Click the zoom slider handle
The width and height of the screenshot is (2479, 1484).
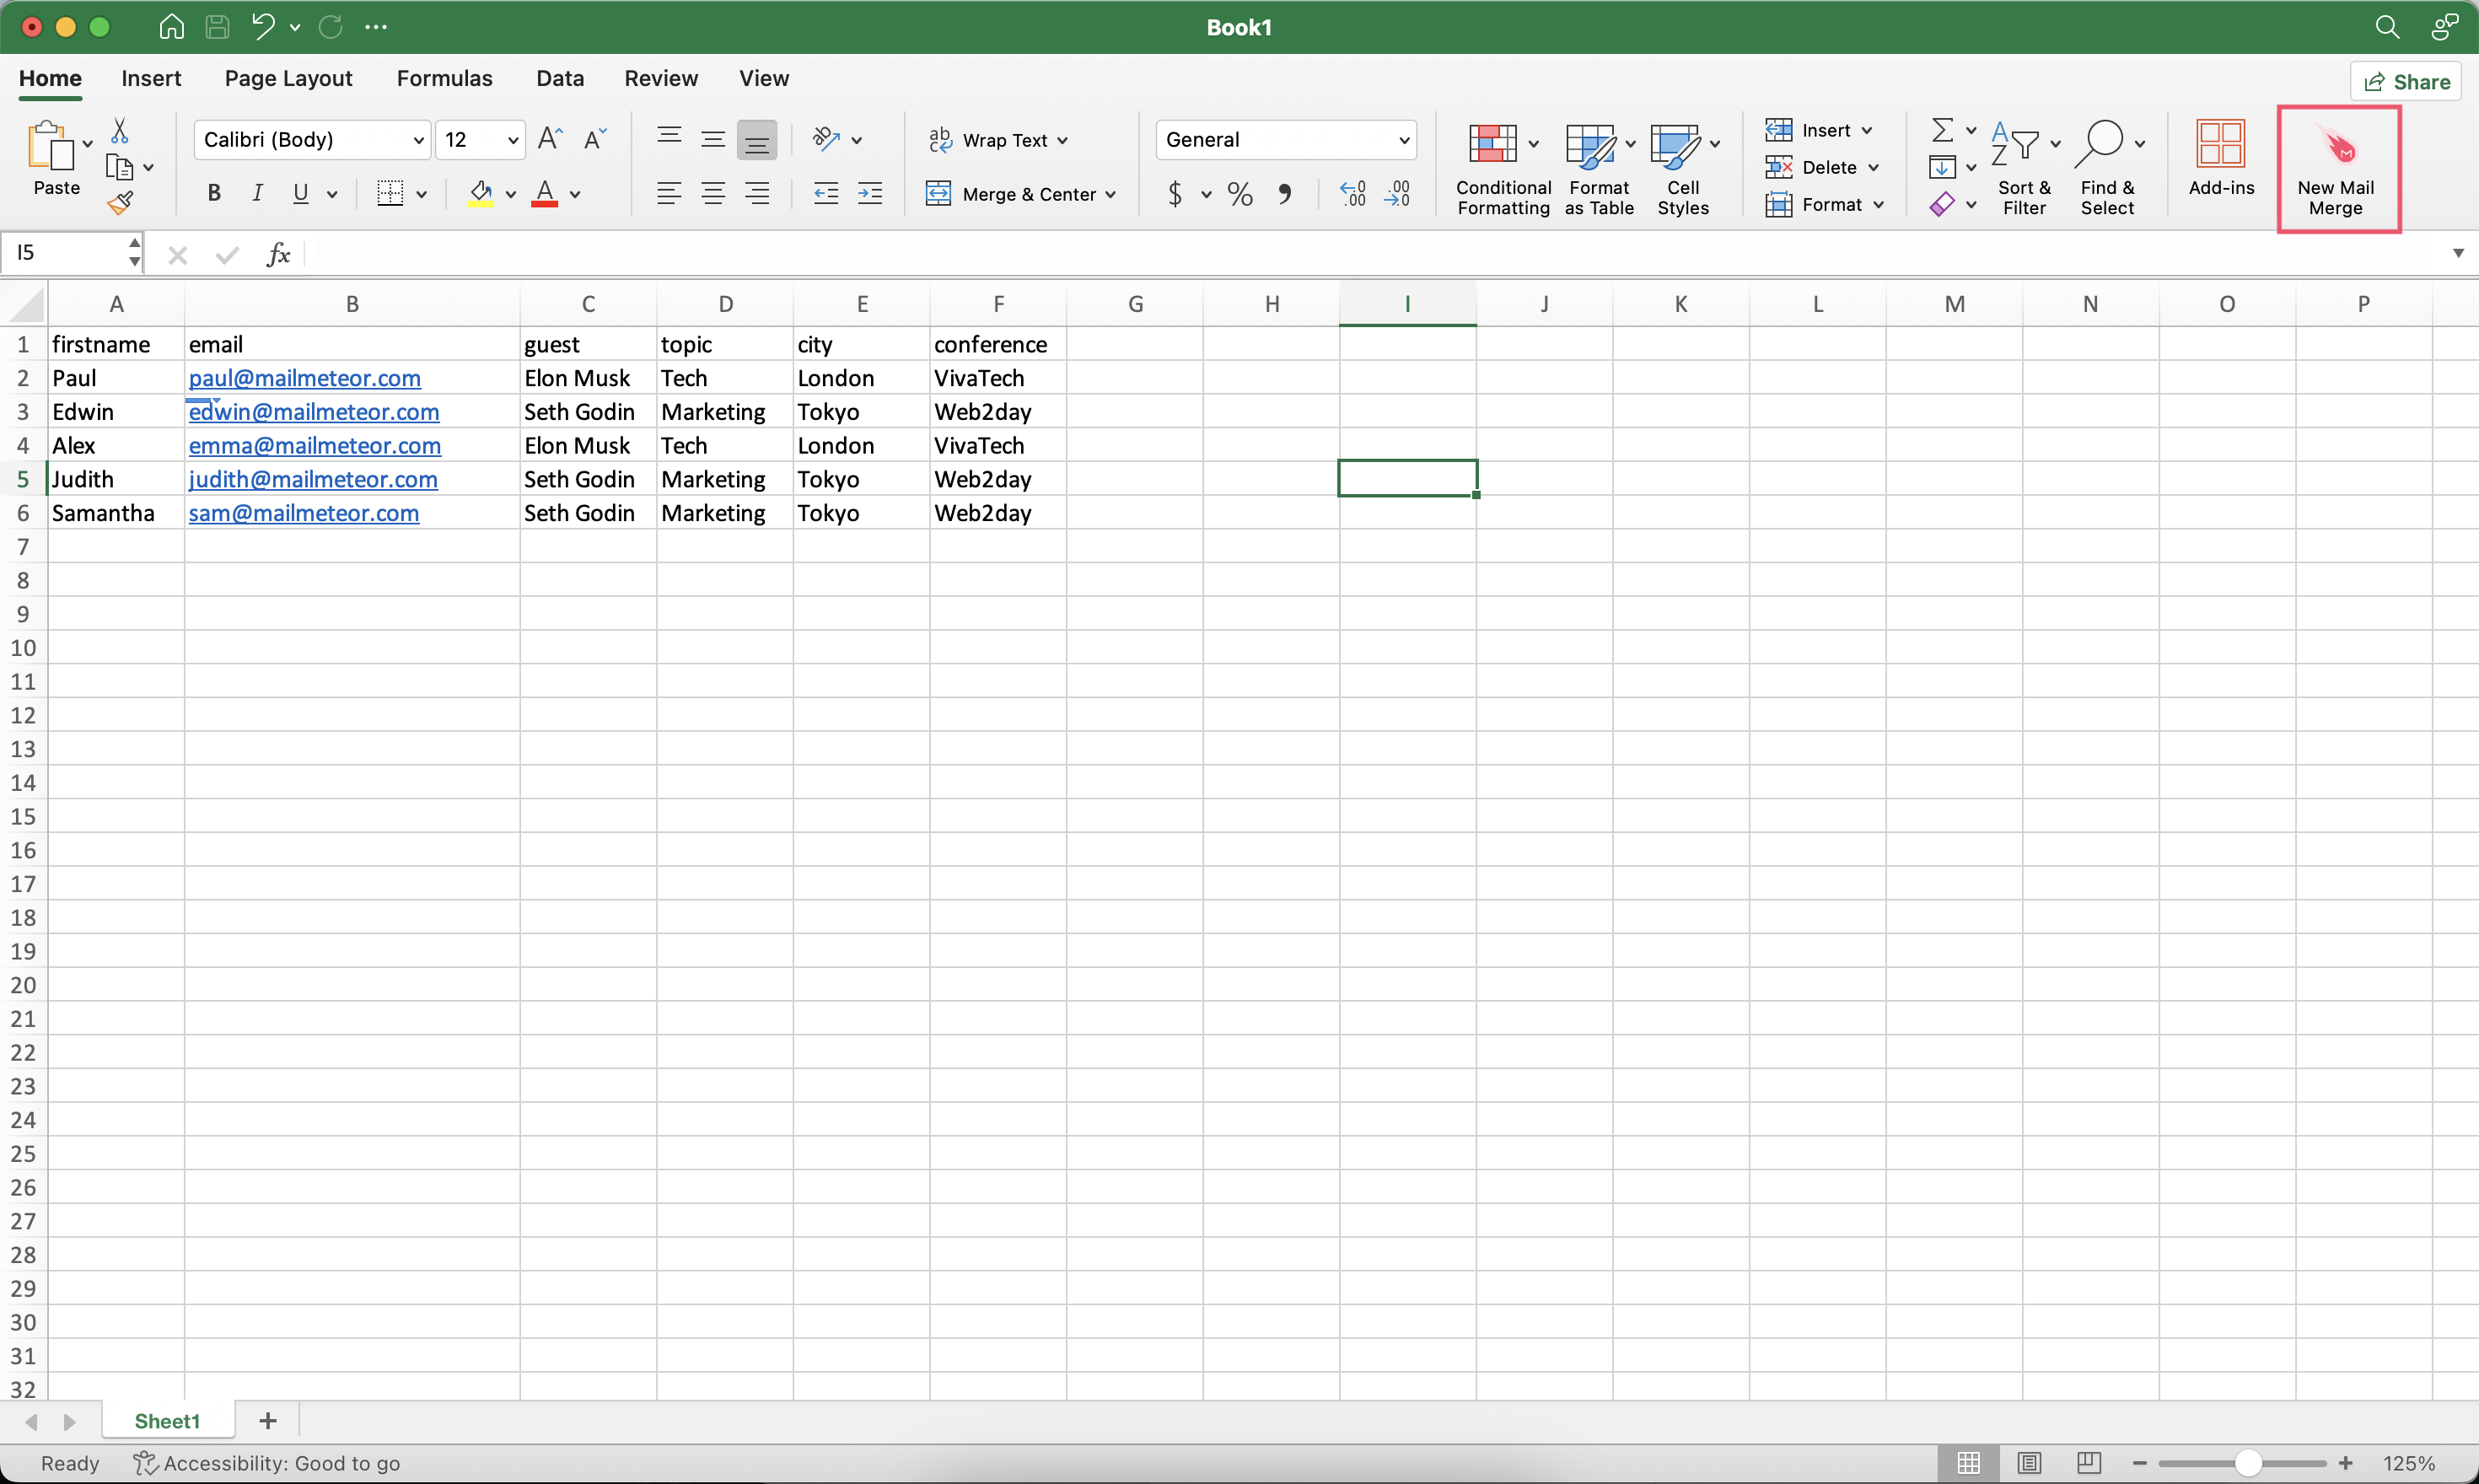pos(2248,1463)
